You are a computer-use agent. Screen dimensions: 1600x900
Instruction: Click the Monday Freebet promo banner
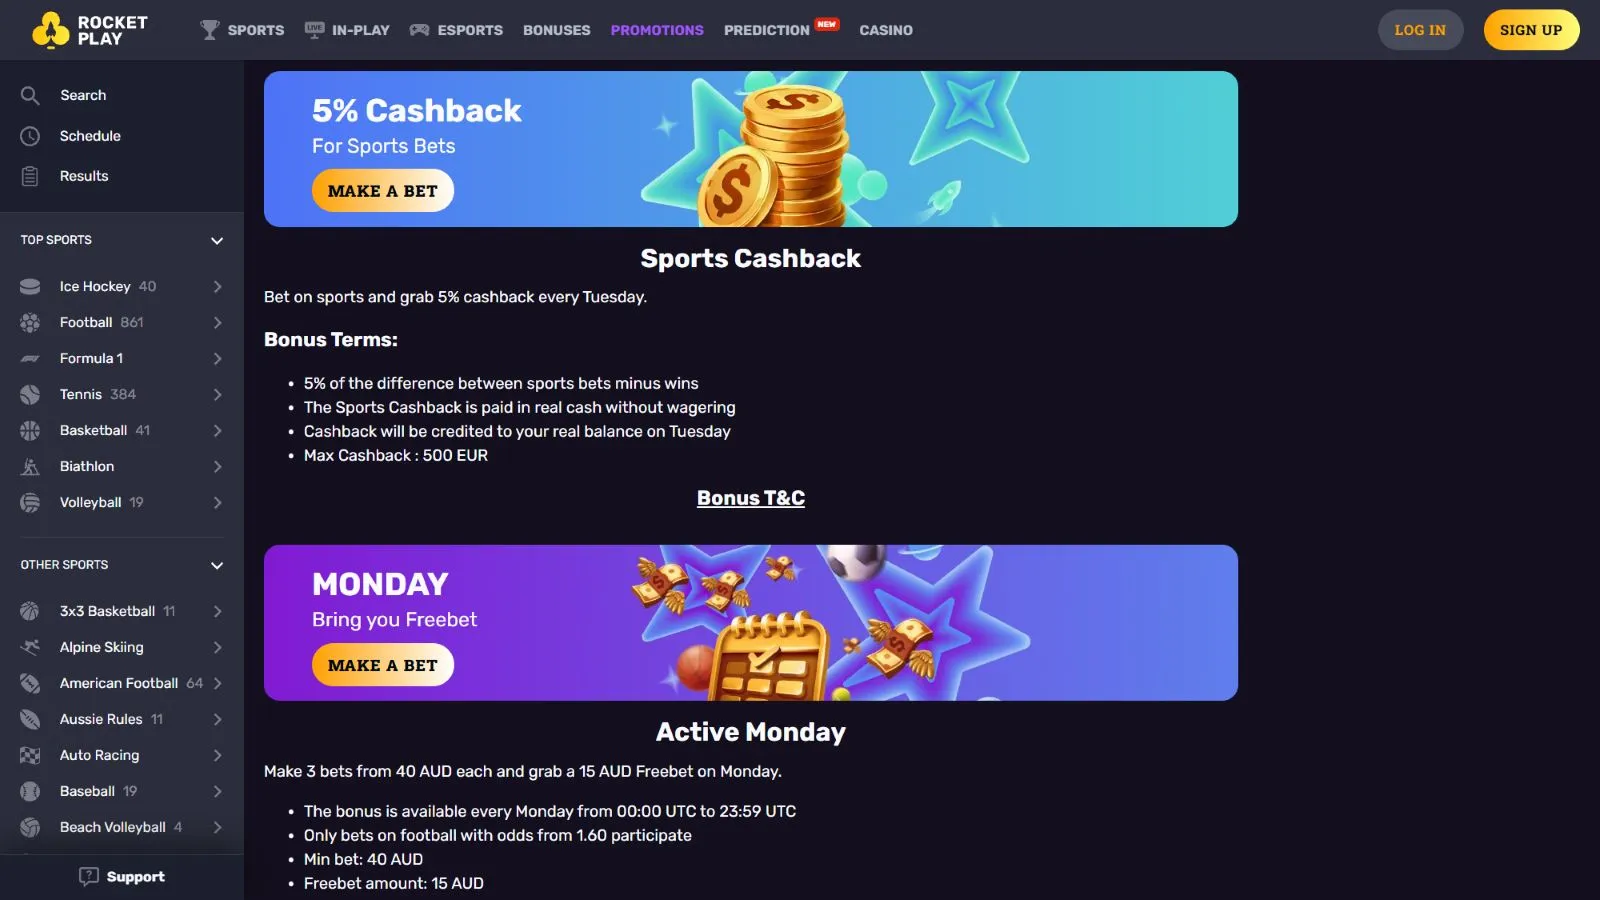coord(750,622)
